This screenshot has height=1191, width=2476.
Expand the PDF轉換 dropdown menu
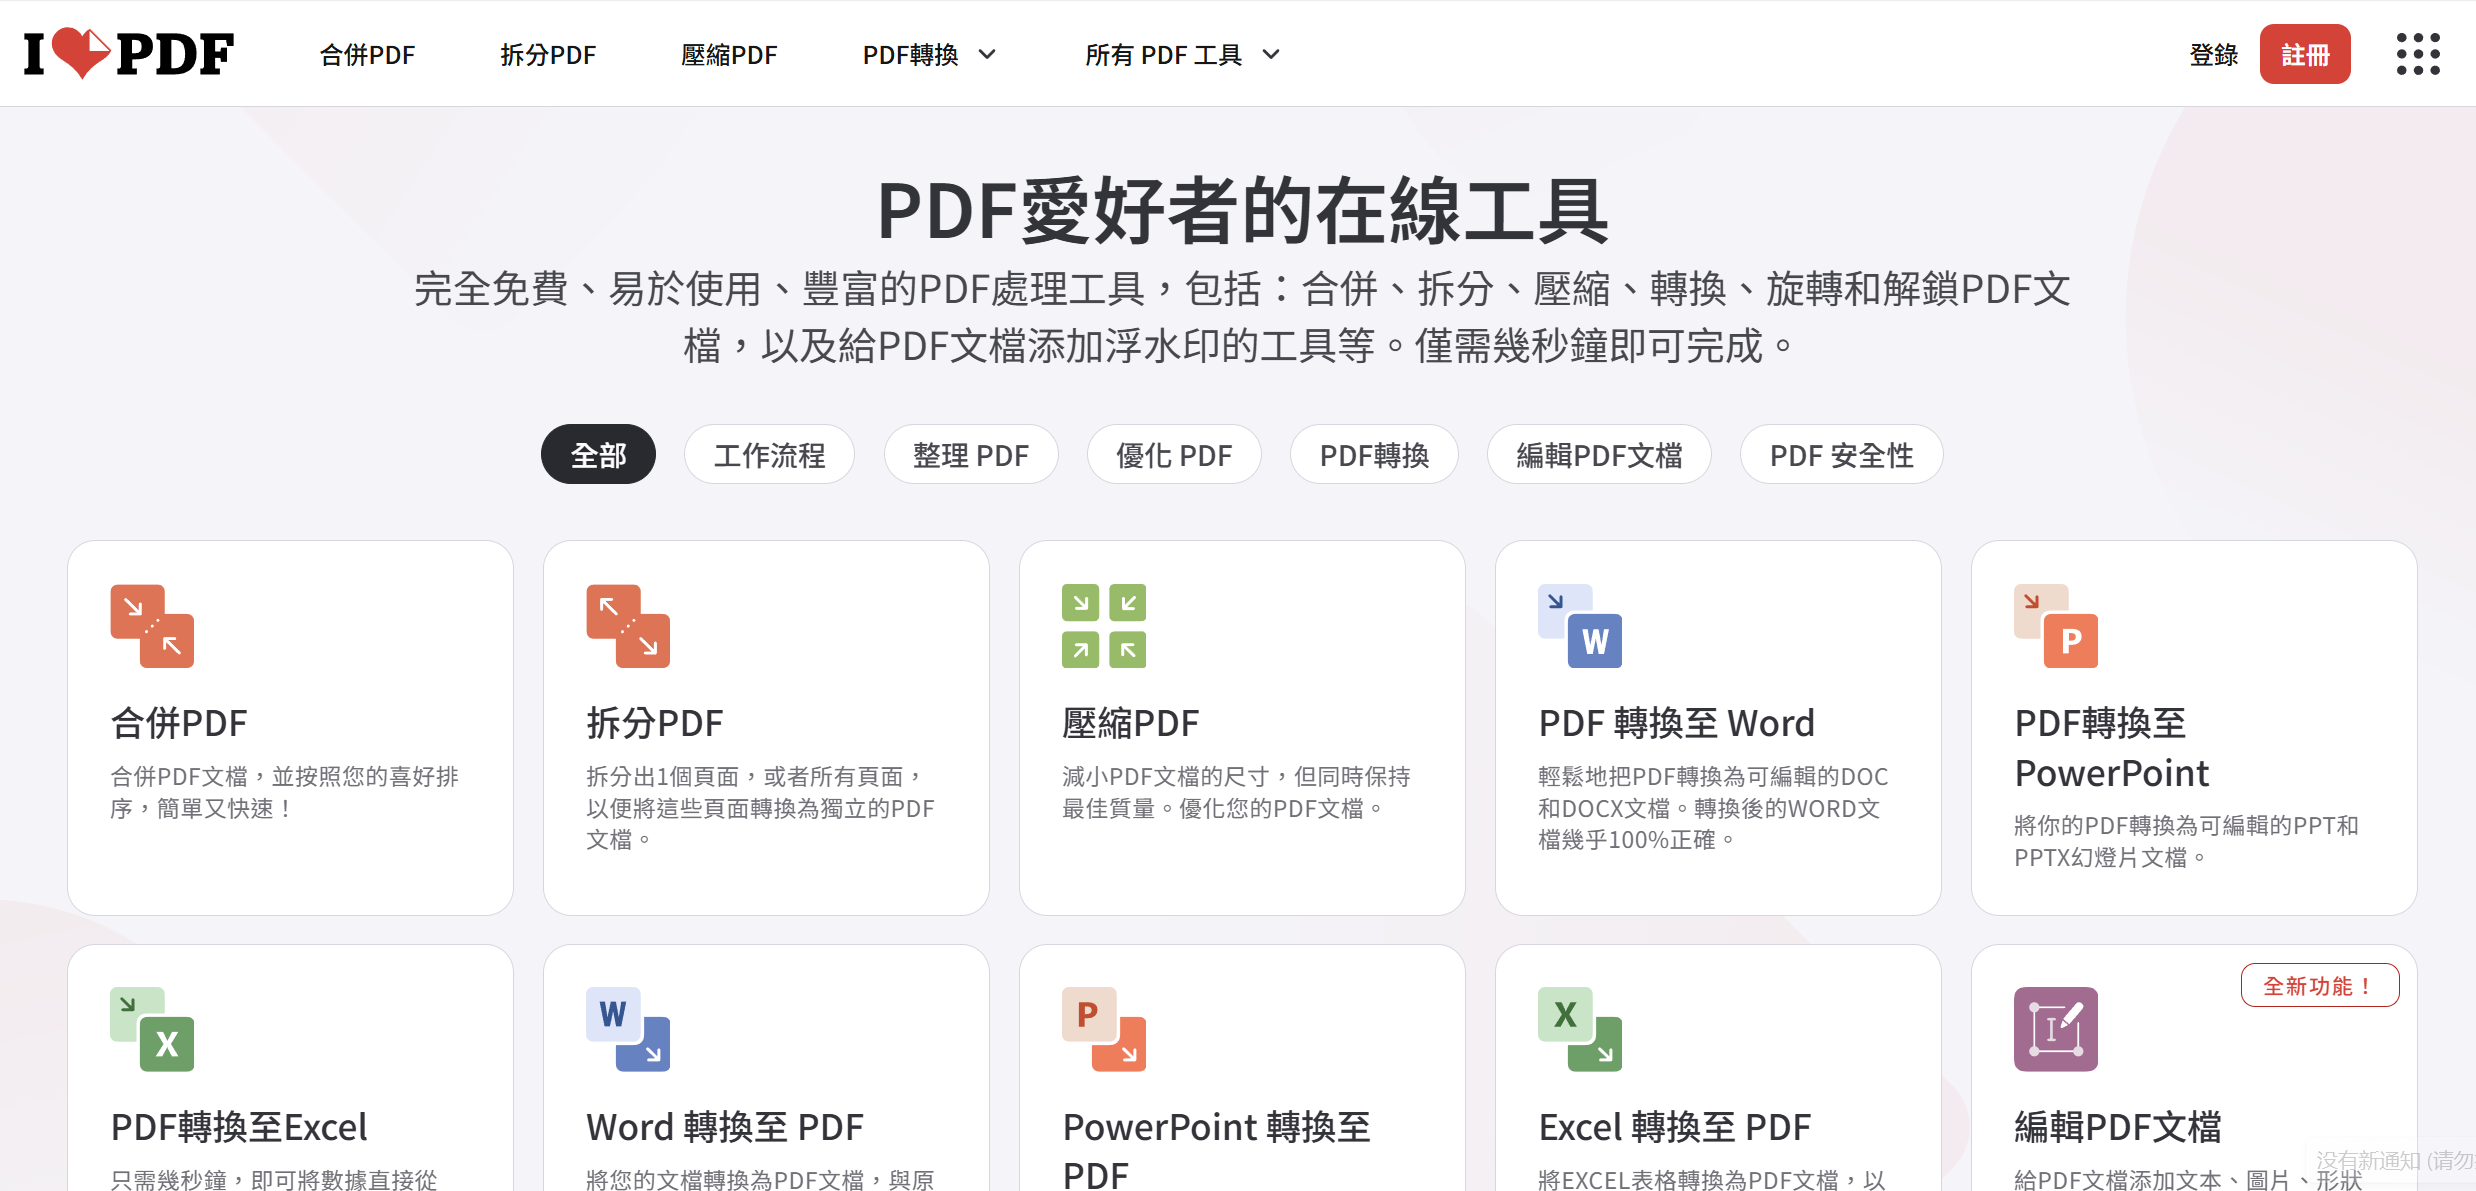click(x=926, y=55)
